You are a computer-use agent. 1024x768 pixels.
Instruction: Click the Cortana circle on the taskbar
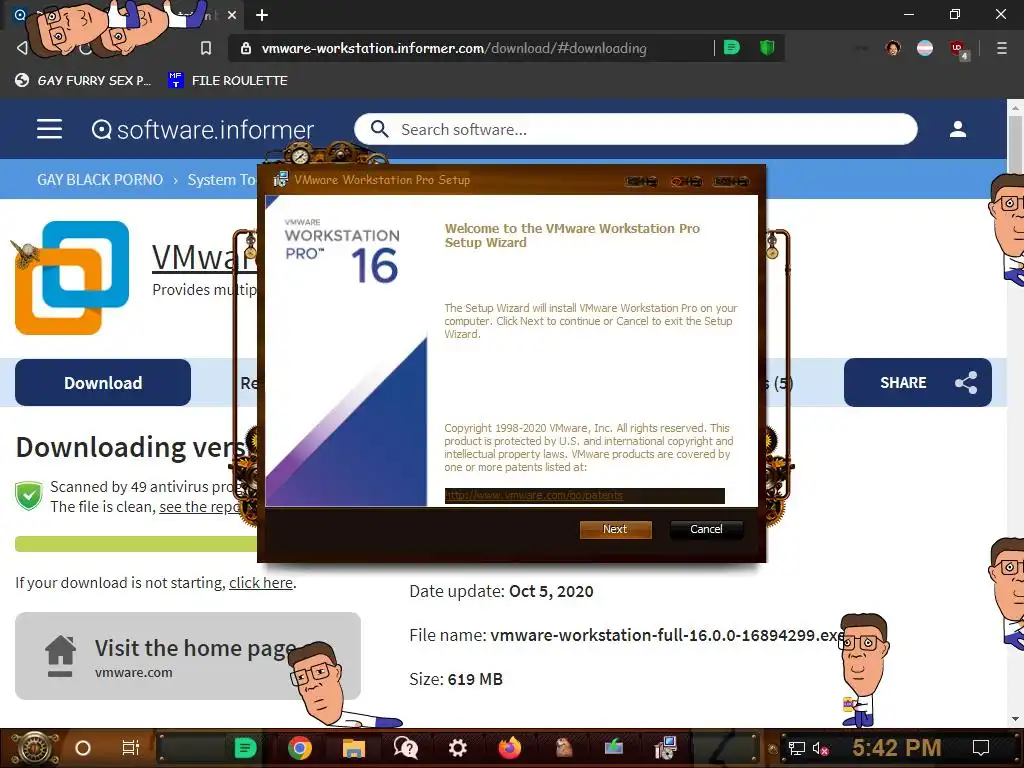[82, 748]
